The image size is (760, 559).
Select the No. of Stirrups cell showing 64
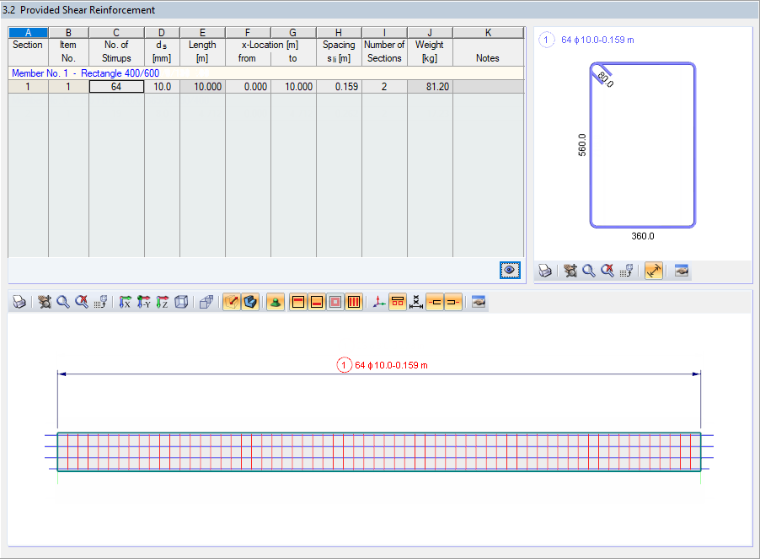click(116, 87)
